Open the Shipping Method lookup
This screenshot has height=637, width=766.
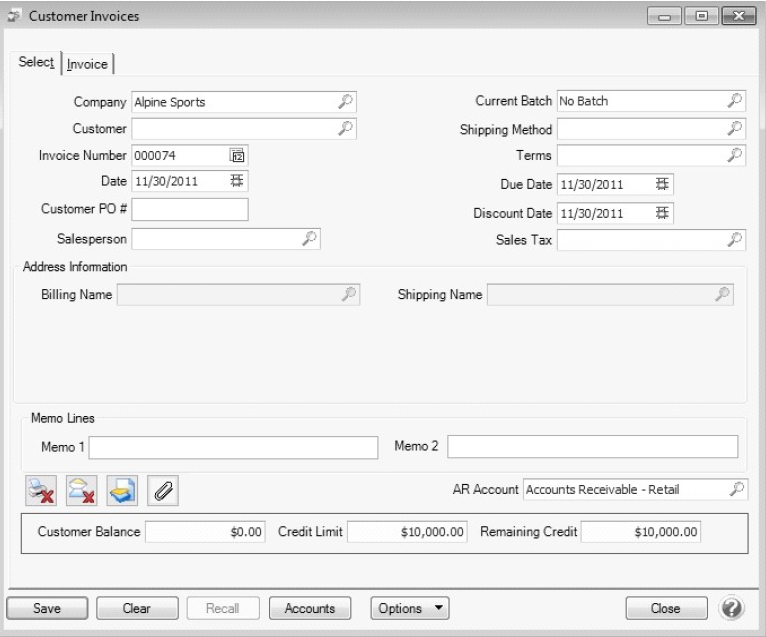click(735, 128)
